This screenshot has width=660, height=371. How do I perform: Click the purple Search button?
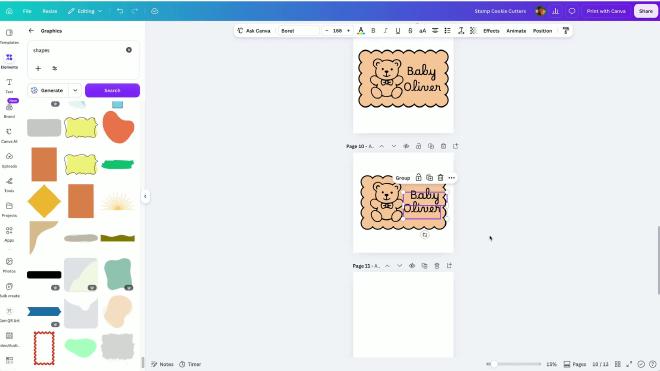click(x=112, y=90)
